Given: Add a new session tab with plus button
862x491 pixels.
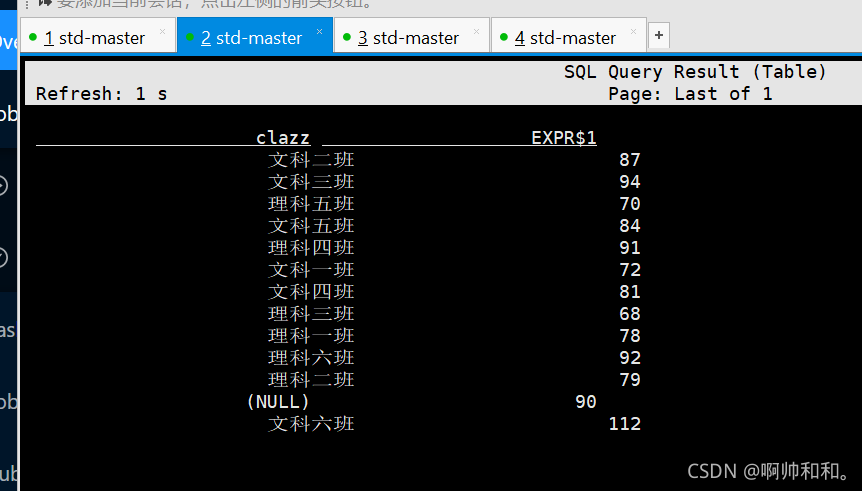Looking at the screenshot, I should coord(659,36).
